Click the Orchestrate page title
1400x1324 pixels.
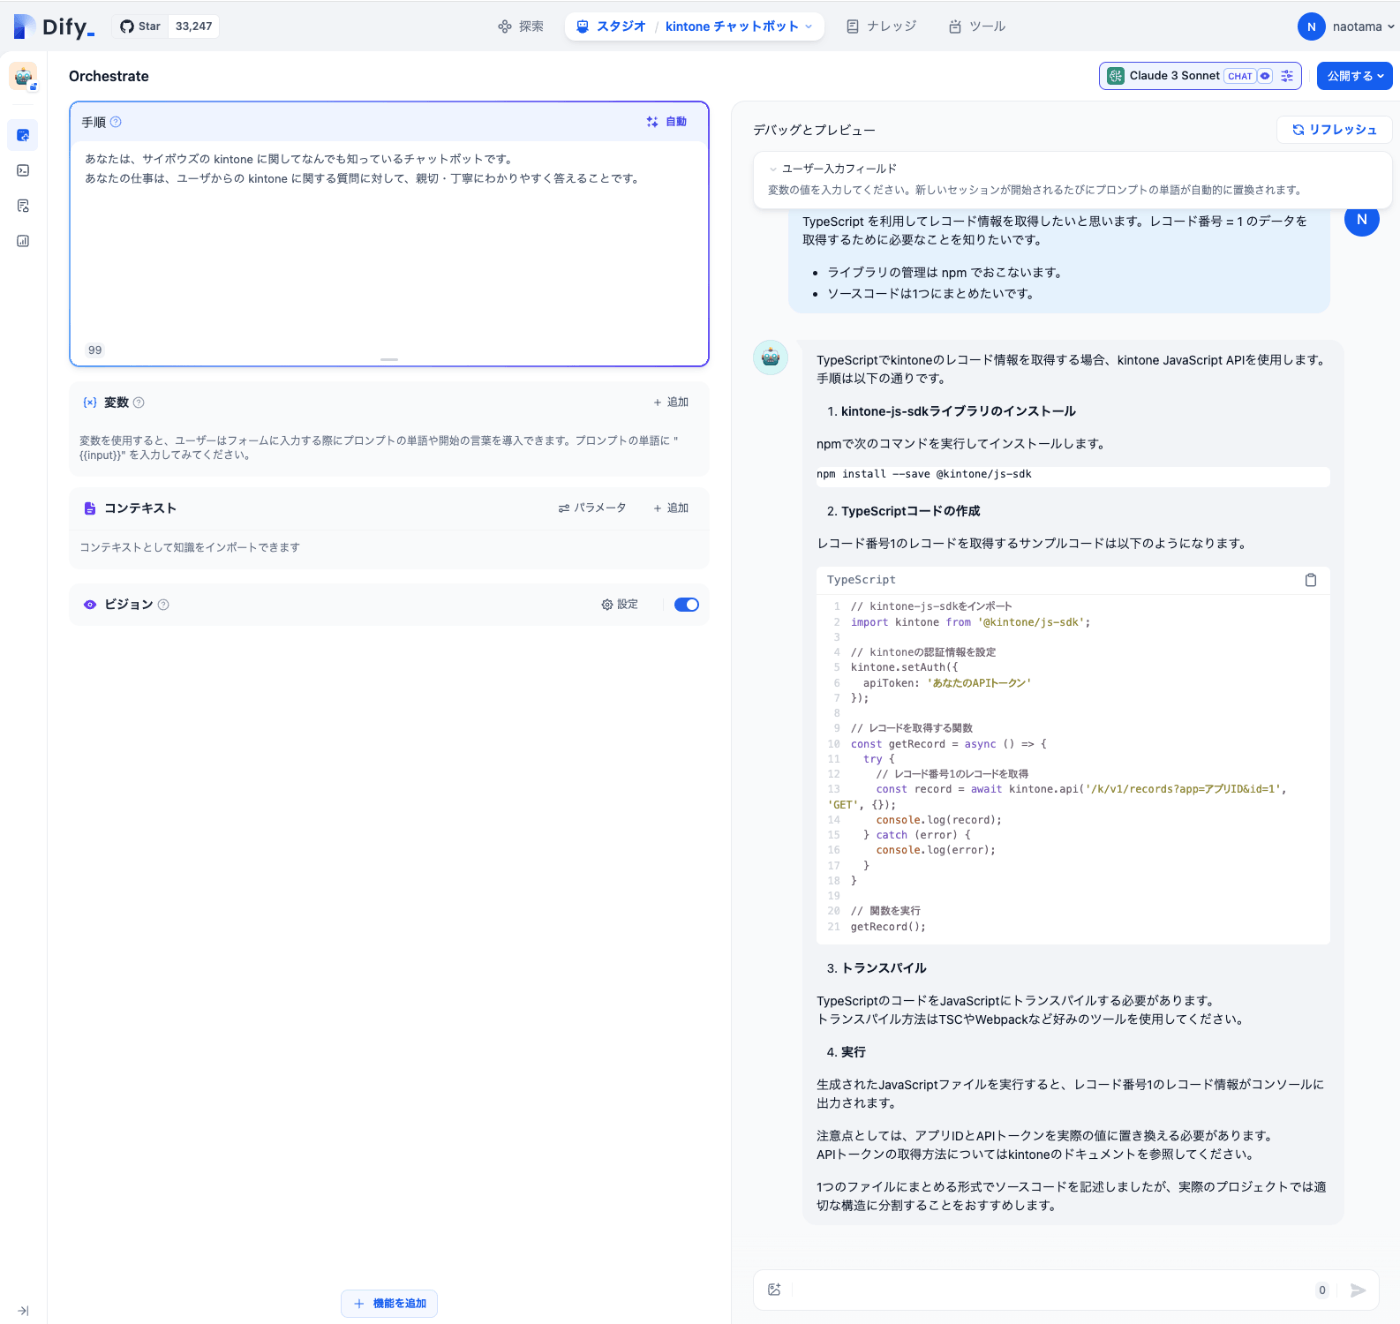(109, 76)
